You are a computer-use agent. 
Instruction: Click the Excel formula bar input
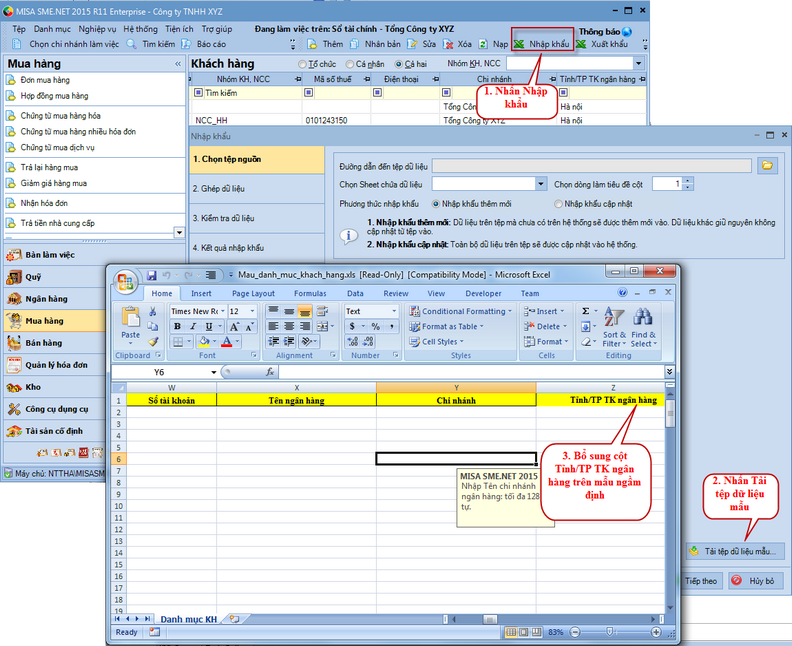tap(472, 372)
